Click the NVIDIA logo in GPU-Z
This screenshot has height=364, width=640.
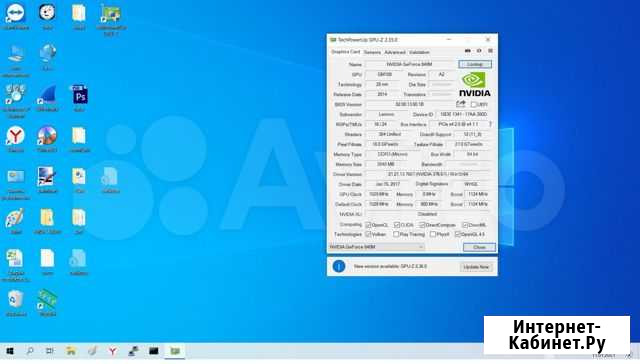(475, 84)
